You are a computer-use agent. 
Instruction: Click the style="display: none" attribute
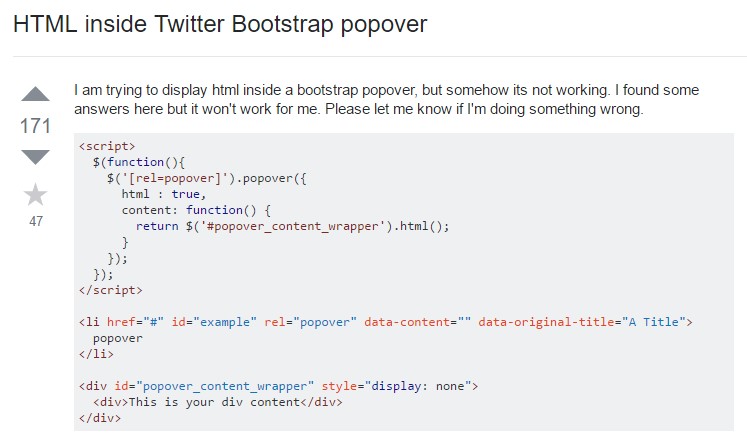pyautogui.click(x=396, y=386)
